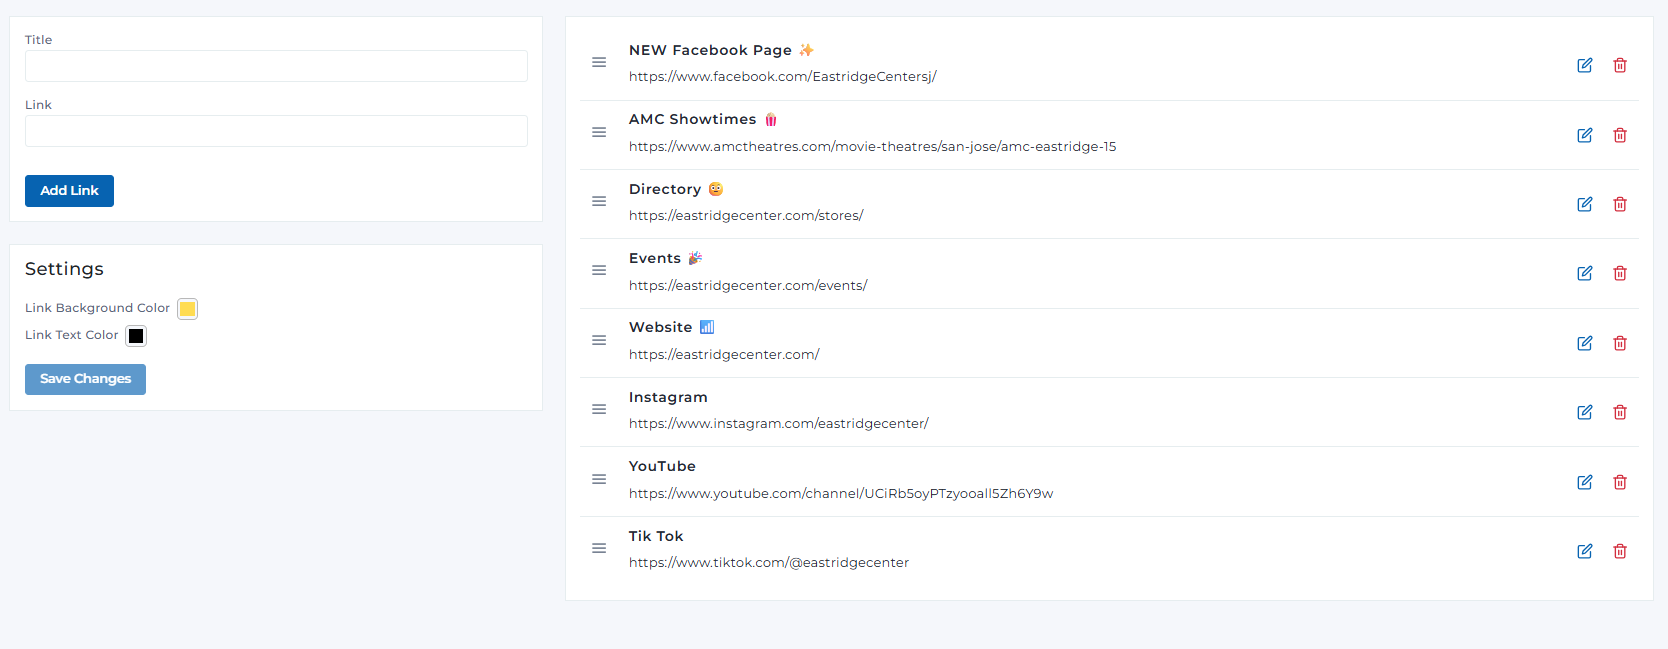Edit the YouTube channel link
Screen dimensions: 1668x649
click(1585, 482)
